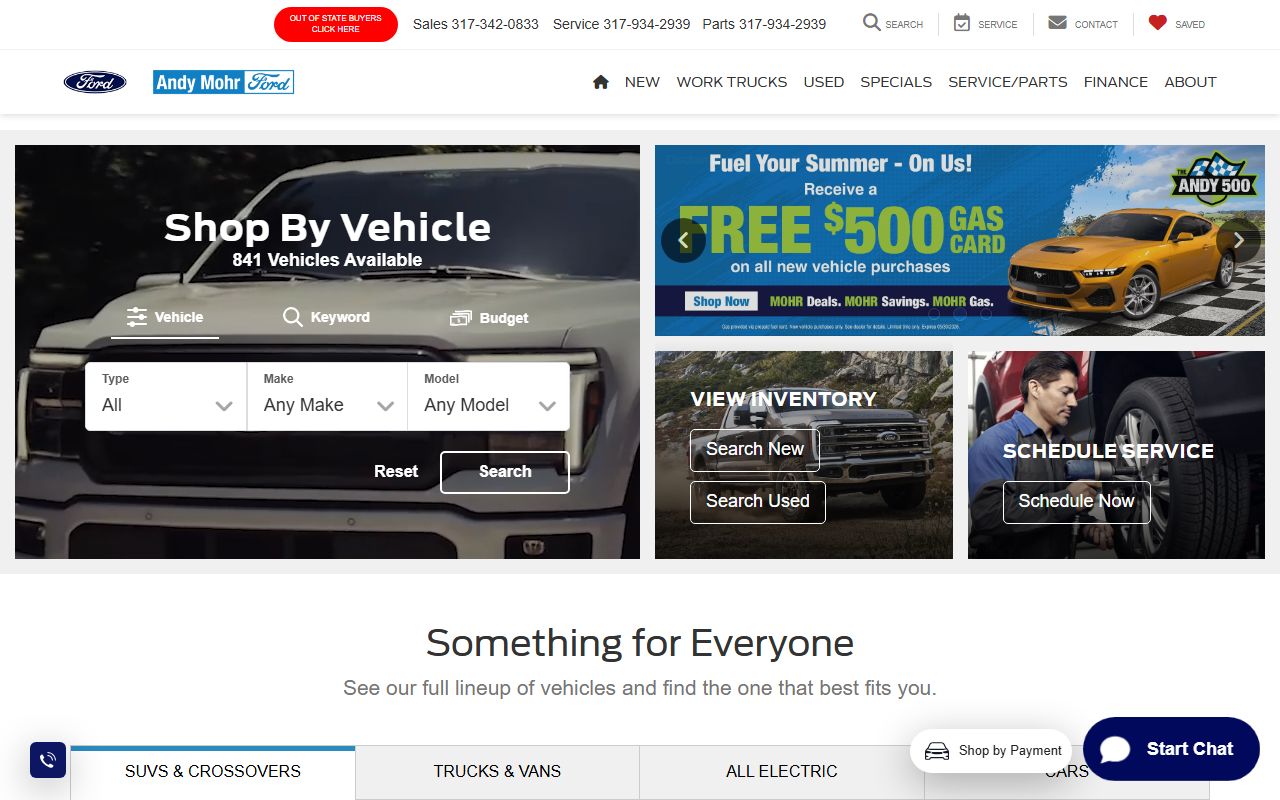Open the Service calendar icon in top bar

coord(962,22)
